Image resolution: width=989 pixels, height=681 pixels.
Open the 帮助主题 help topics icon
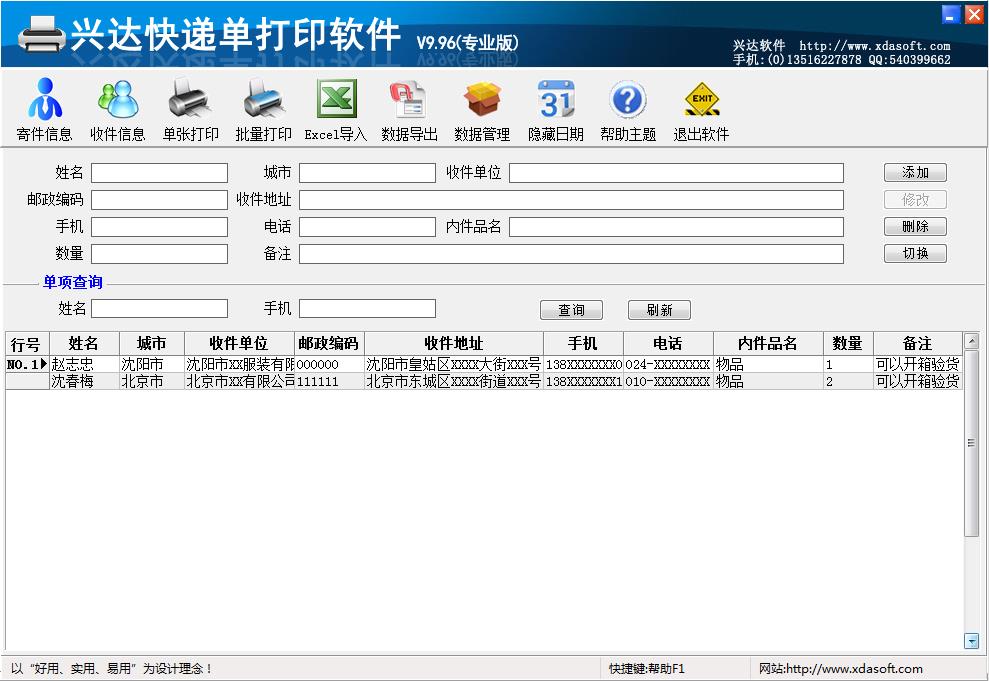tap(628, 110)
